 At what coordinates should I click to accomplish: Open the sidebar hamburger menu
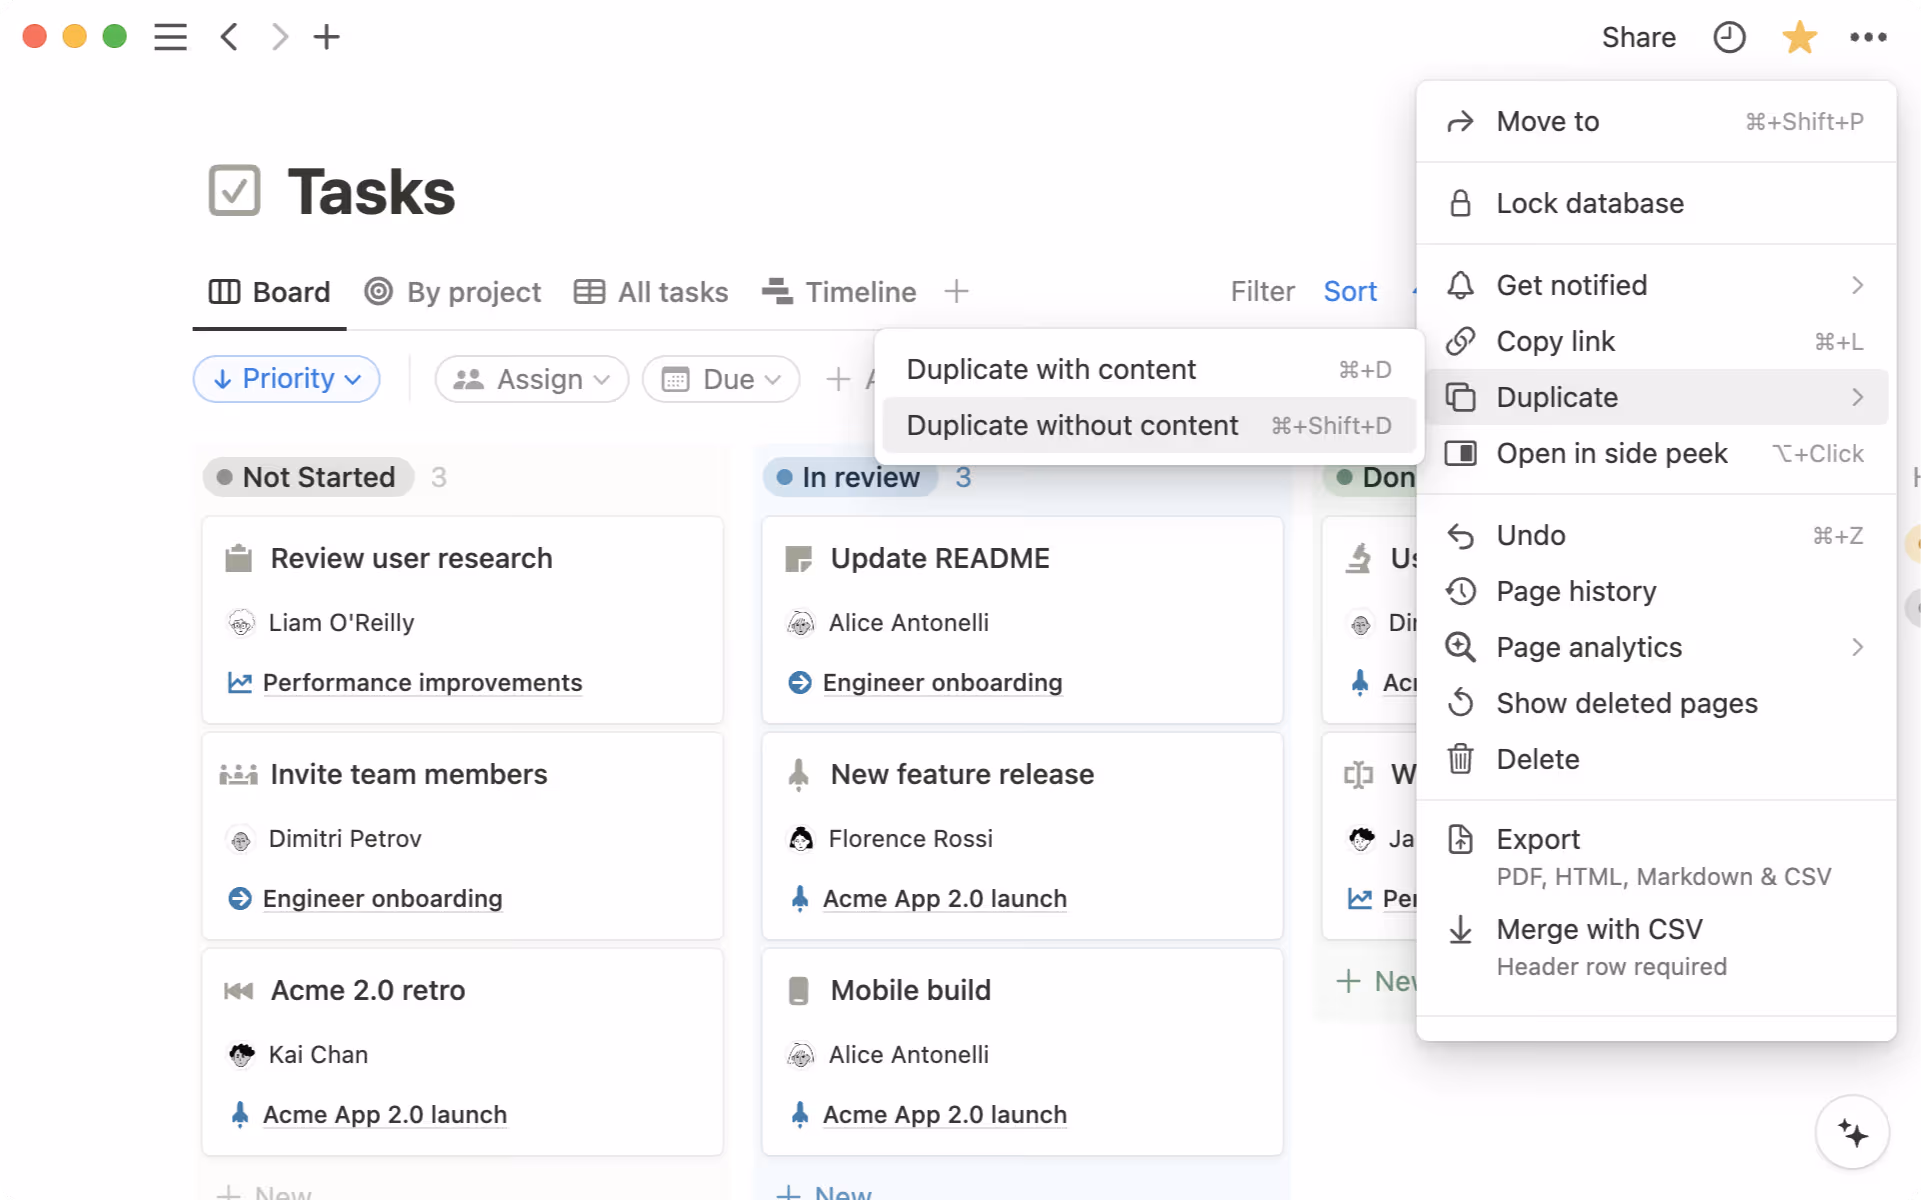click(170, 38)
